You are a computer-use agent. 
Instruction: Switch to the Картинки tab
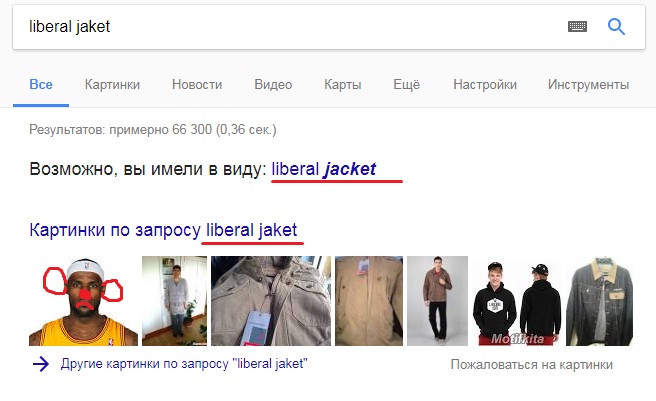[112, 85]
